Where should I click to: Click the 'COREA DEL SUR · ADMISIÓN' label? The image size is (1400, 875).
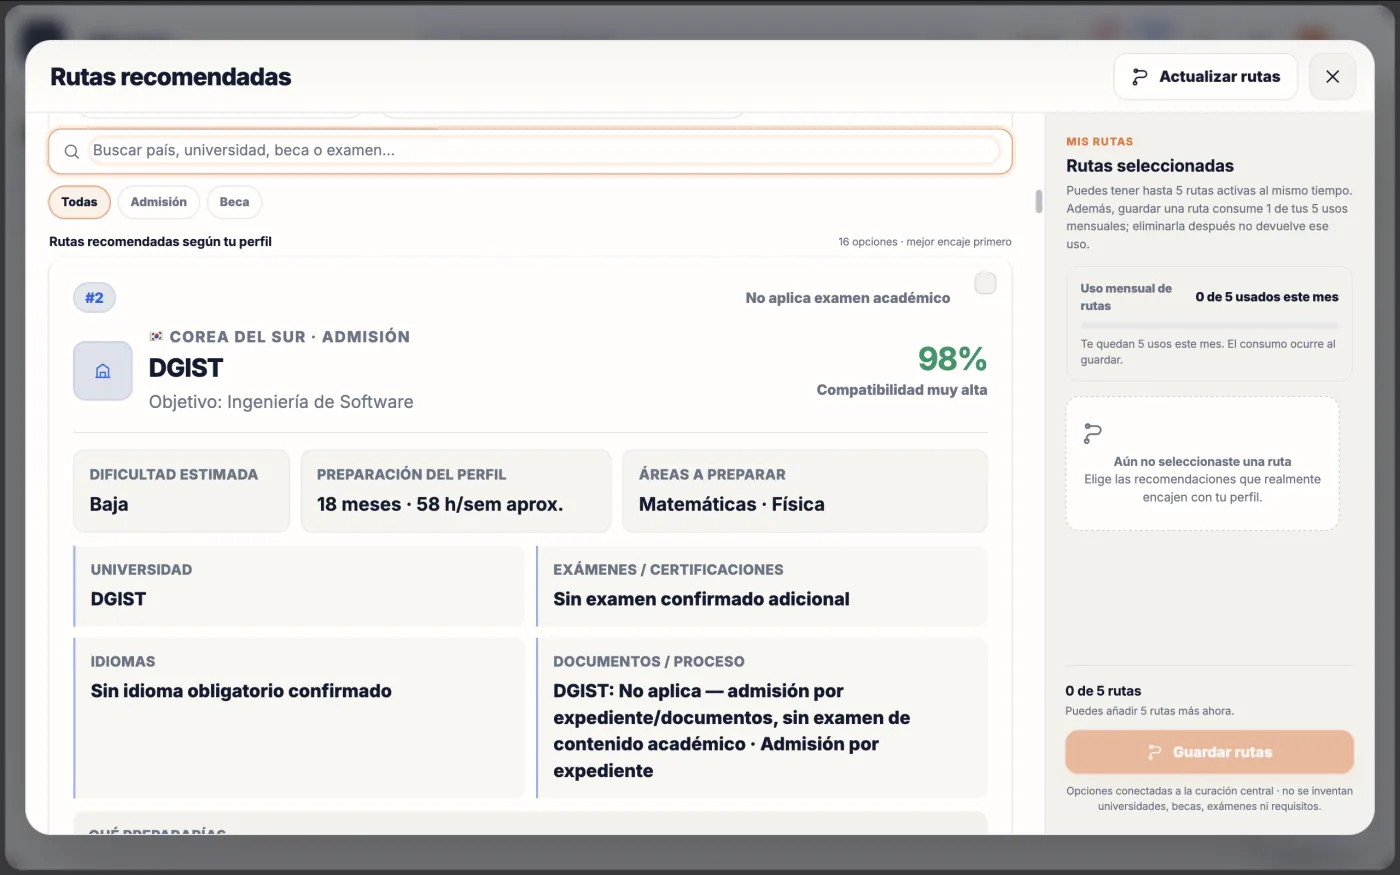pos(290,337)
